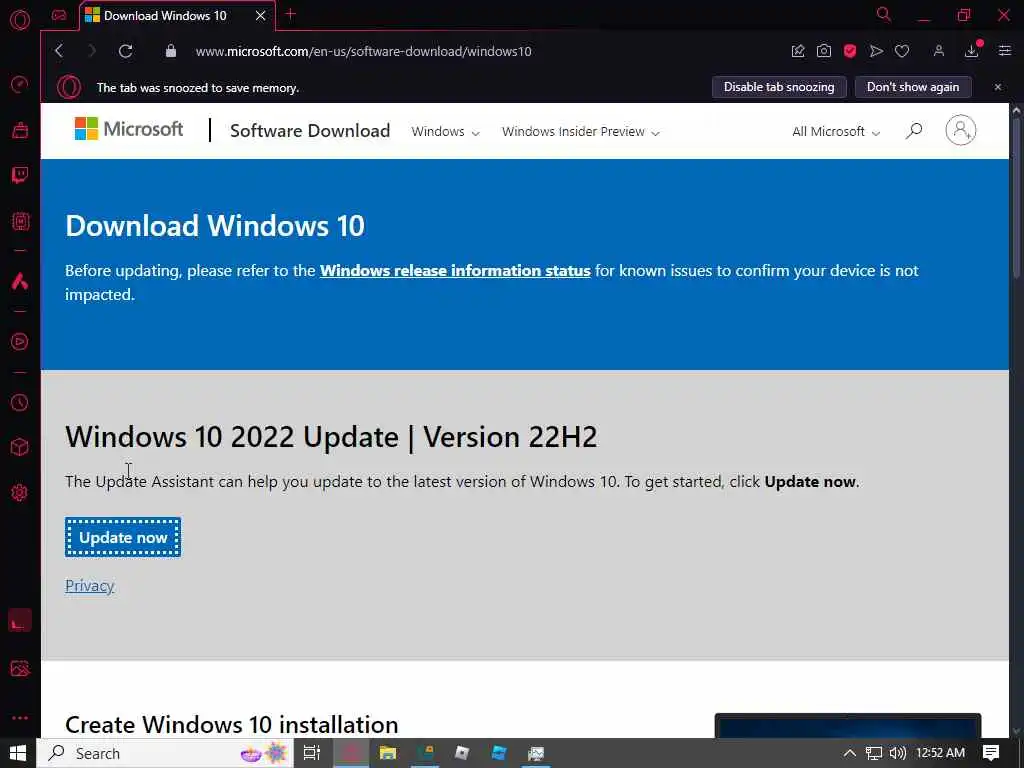The image size is (1024, 768).
Task: Open the network icon in tray
Action: pyautogui.click(x=874, y=754)
